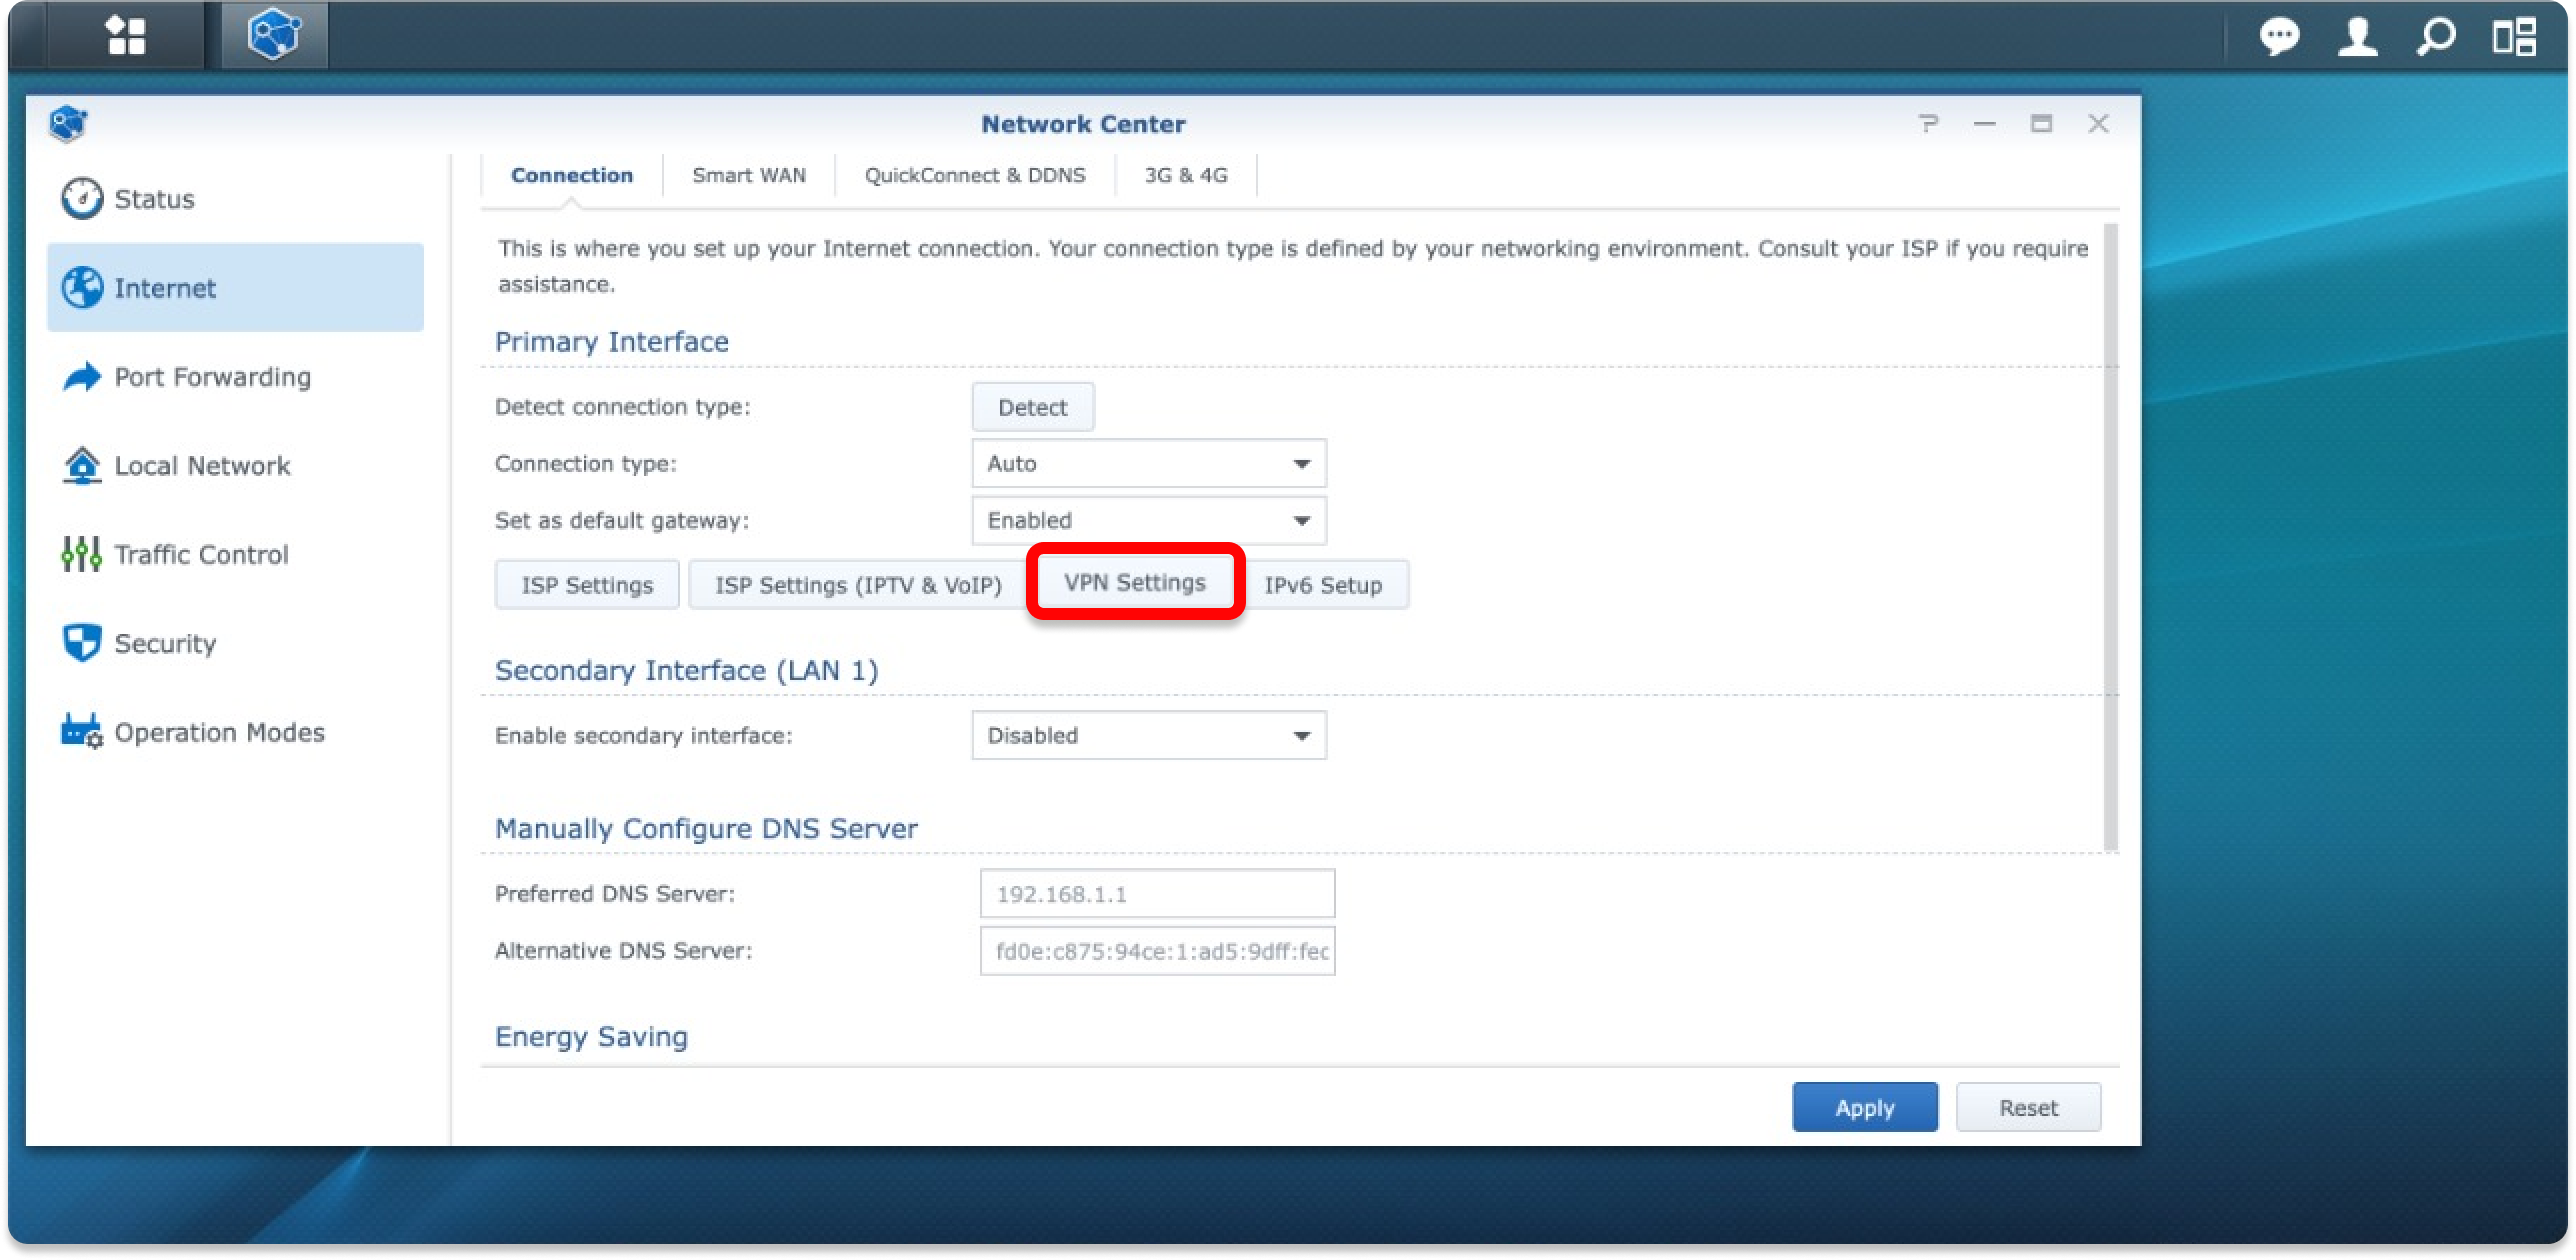
Task: Switch to the Smart WAN tab
Action: 748,176
